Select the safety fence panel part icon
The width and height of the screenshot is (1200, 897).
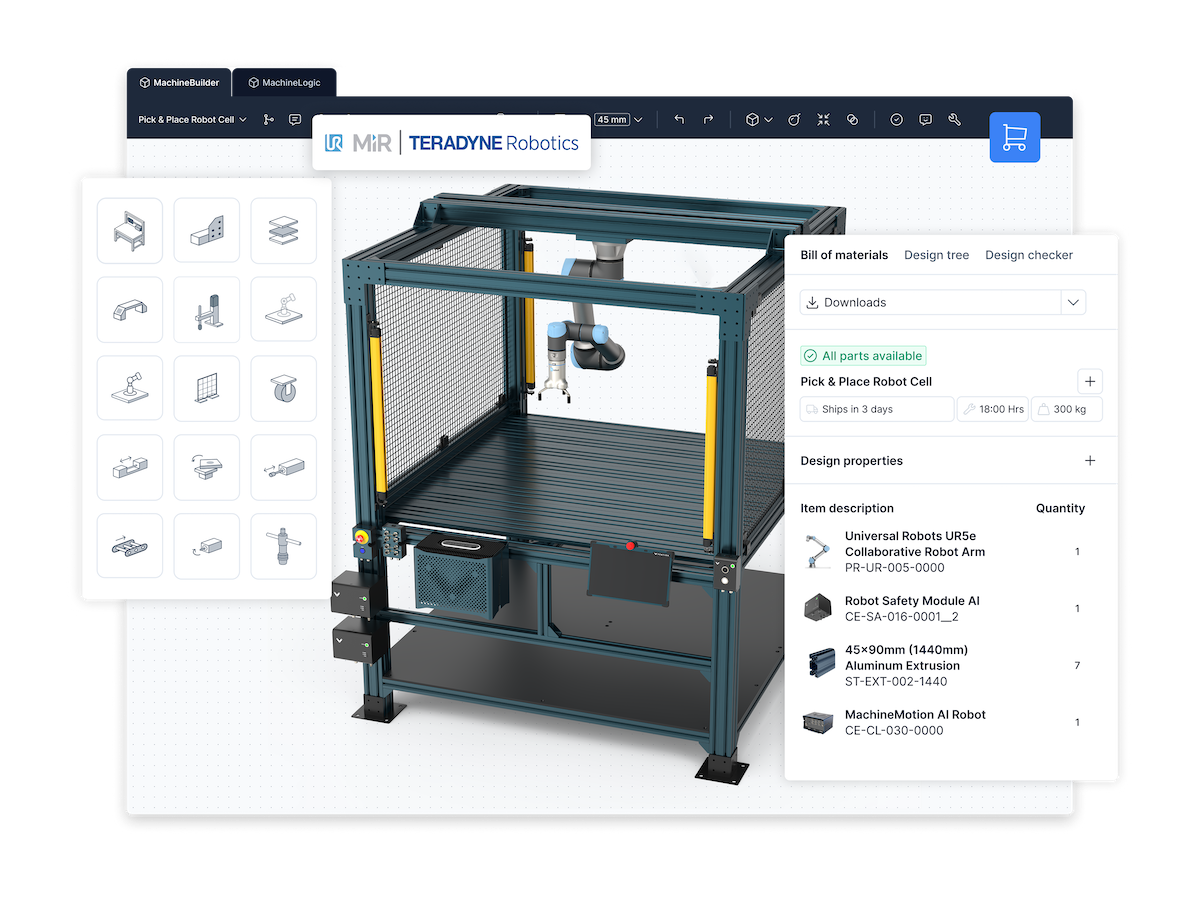coord(207,388)
